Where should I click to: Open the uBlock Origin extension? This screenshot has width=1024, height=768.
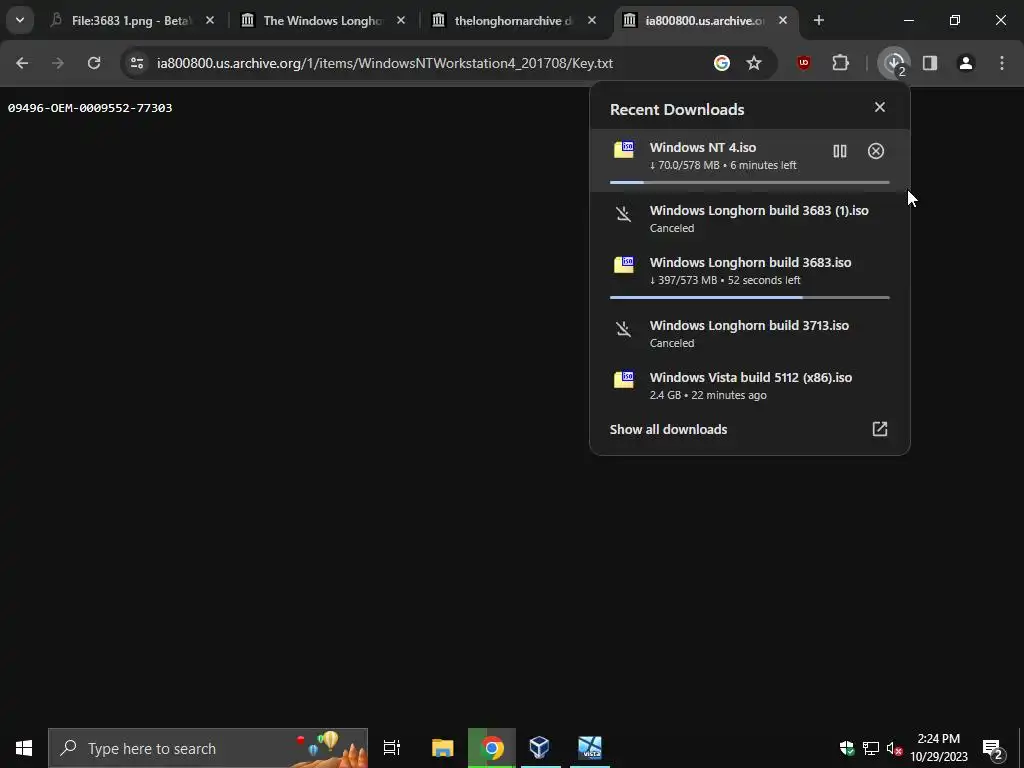(x=804, y=63)
